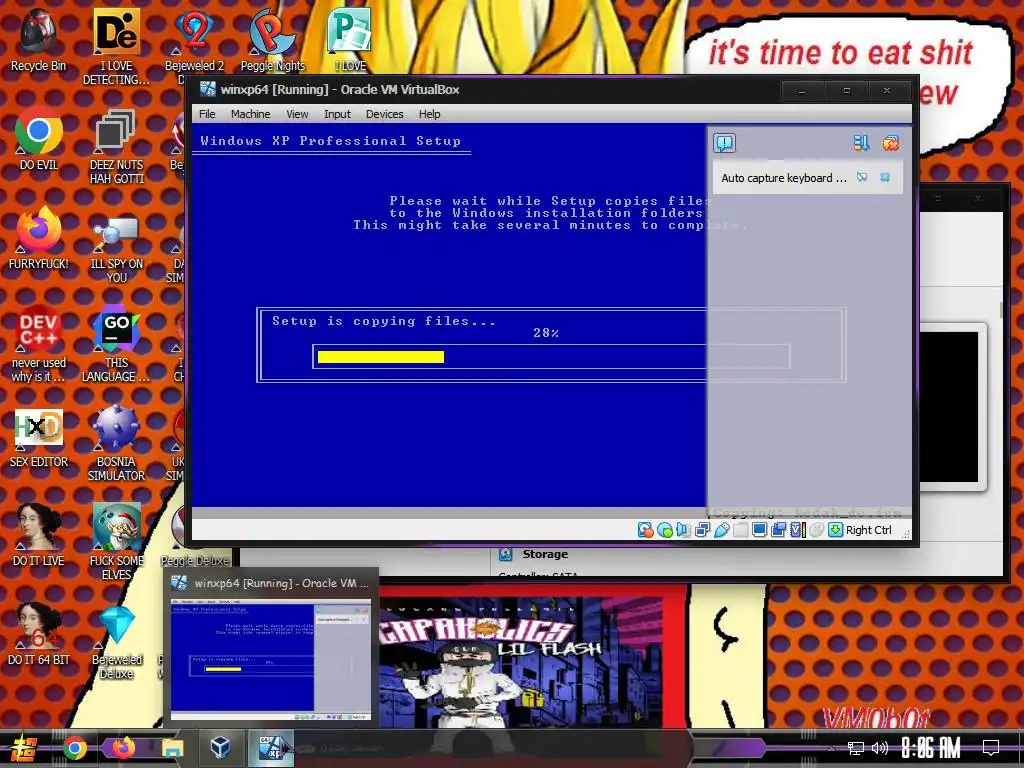This screenshot has width=1024, height=768.
Task: Click the running winxp64 VM taskbar icon
Action: tap(270, 748)
